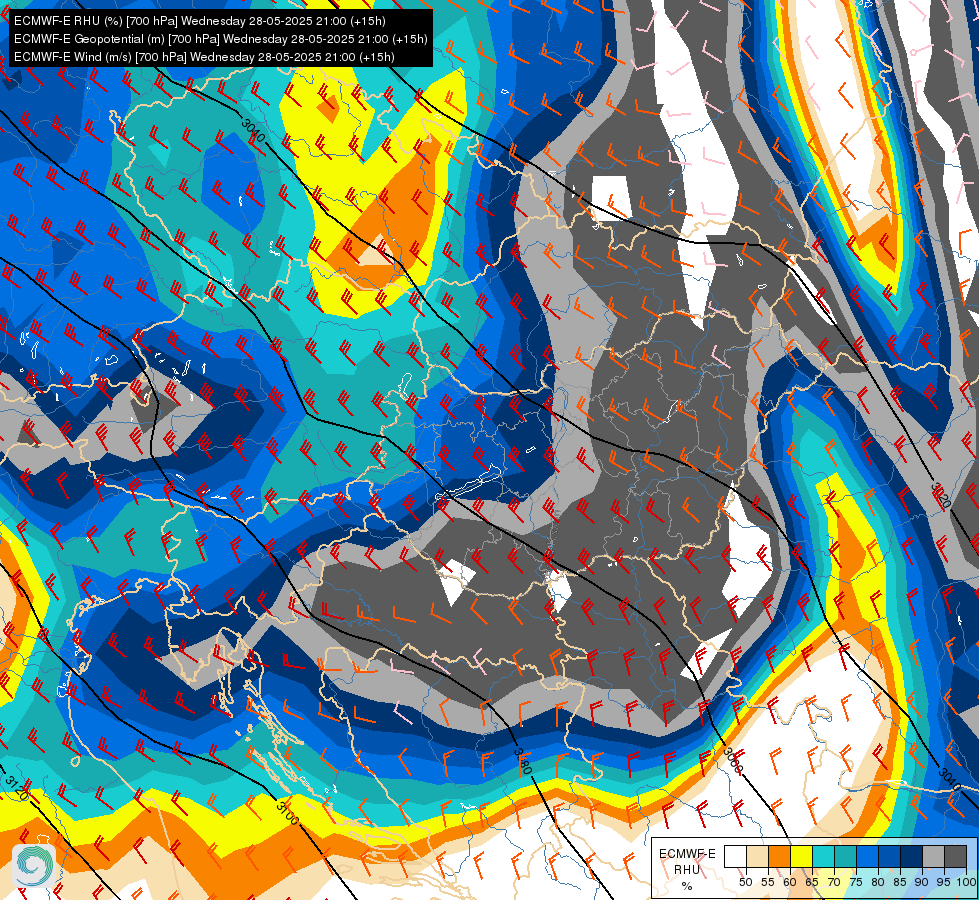
Task: Click the legend value 95
Action: [943, 882]
